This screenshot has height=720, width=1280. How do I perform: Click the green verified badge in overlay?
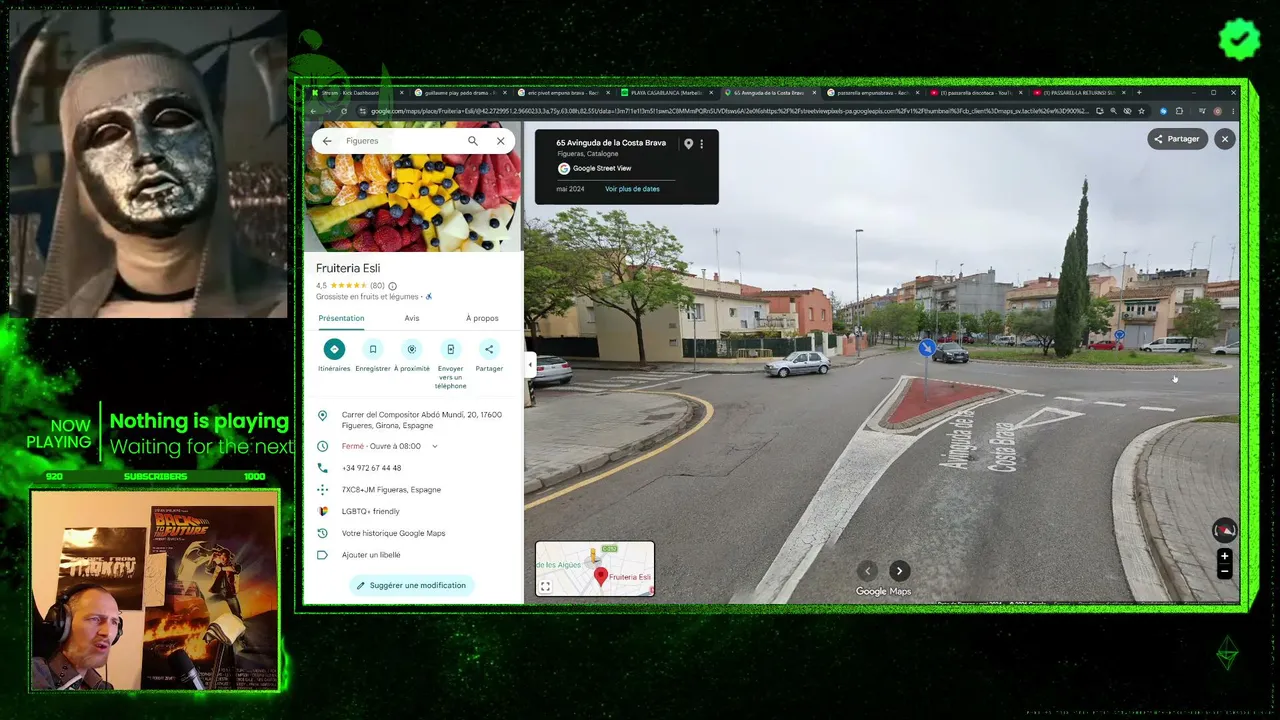pyautogui.click(x=1240, y=40)
